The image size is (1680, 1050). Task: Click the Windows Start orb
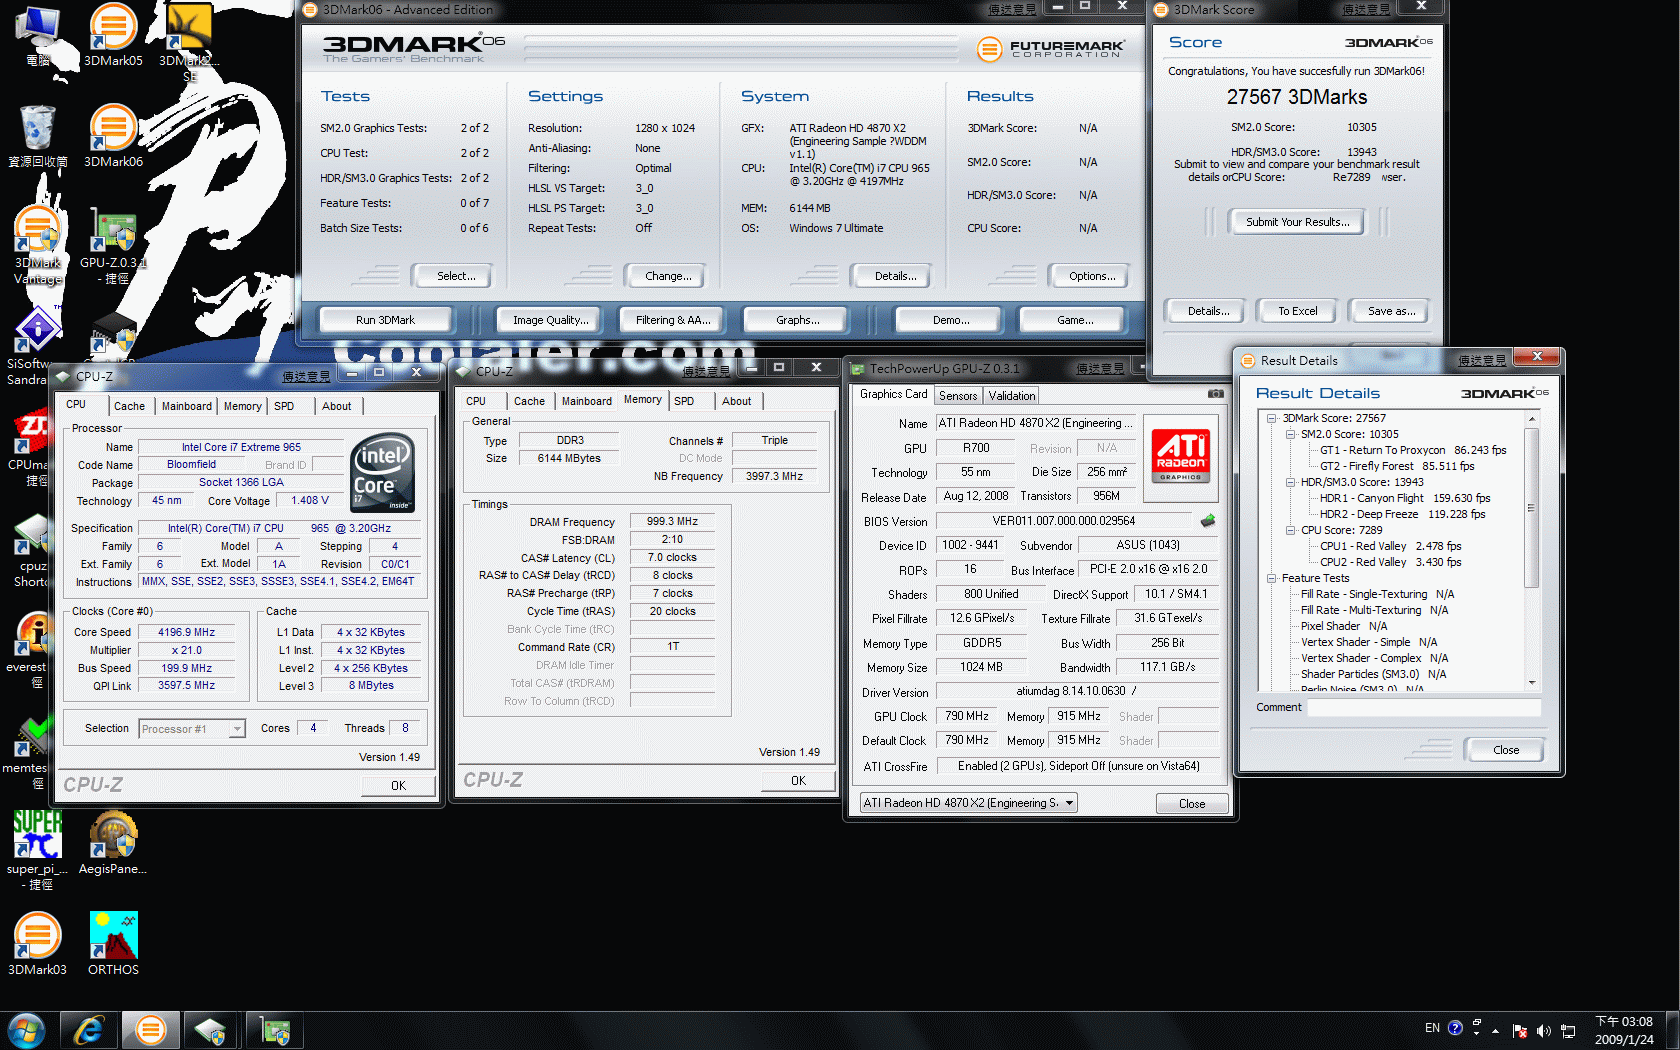coord(27,1030)
